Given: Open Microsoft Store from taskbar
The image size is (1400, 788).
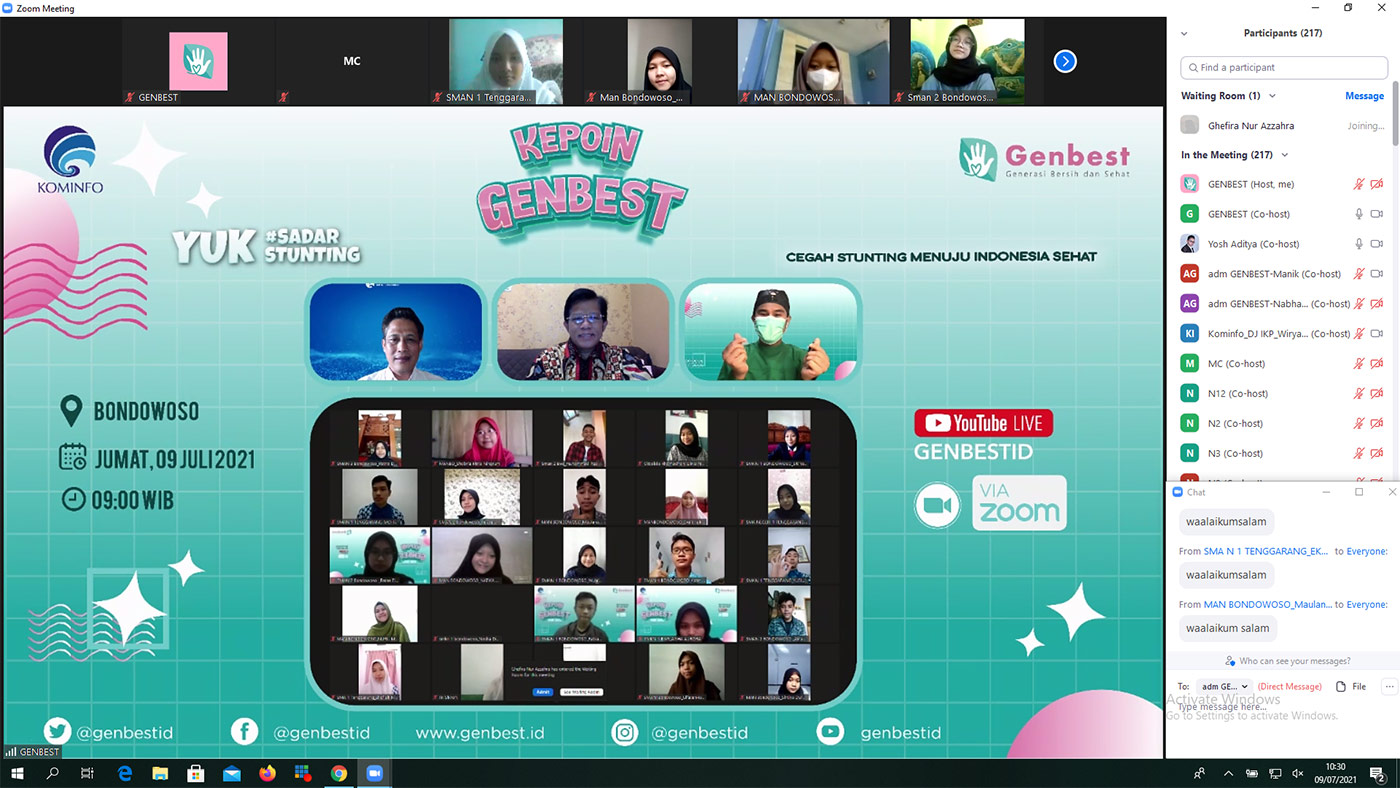Looking at the screenshot, I should [x=196, y=773].
